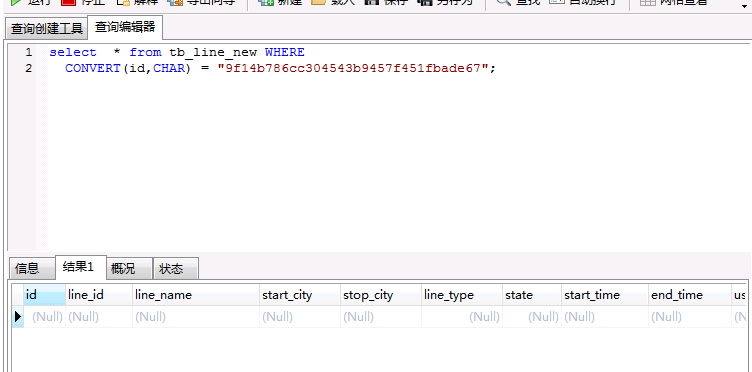Click the current-row arrow indicator

[x=18, y=317]
